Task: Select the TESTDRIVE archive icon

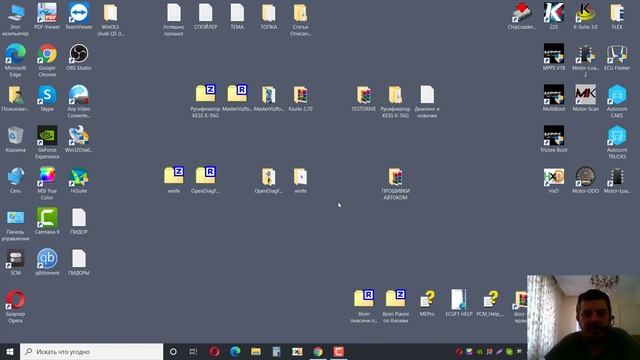Action: pyautogui.click(x=363, y=95)
